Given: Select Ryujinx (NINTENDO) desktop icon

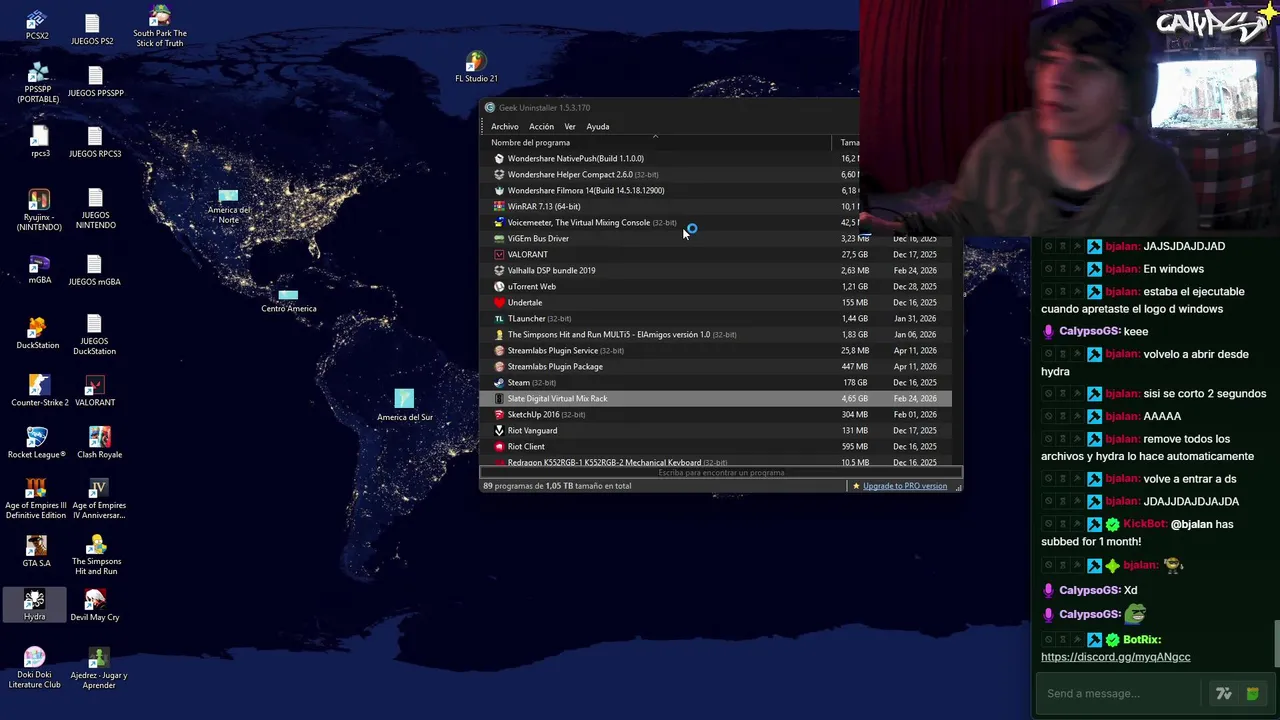Looking at the screenshot, I should click(x=38, y=209).
